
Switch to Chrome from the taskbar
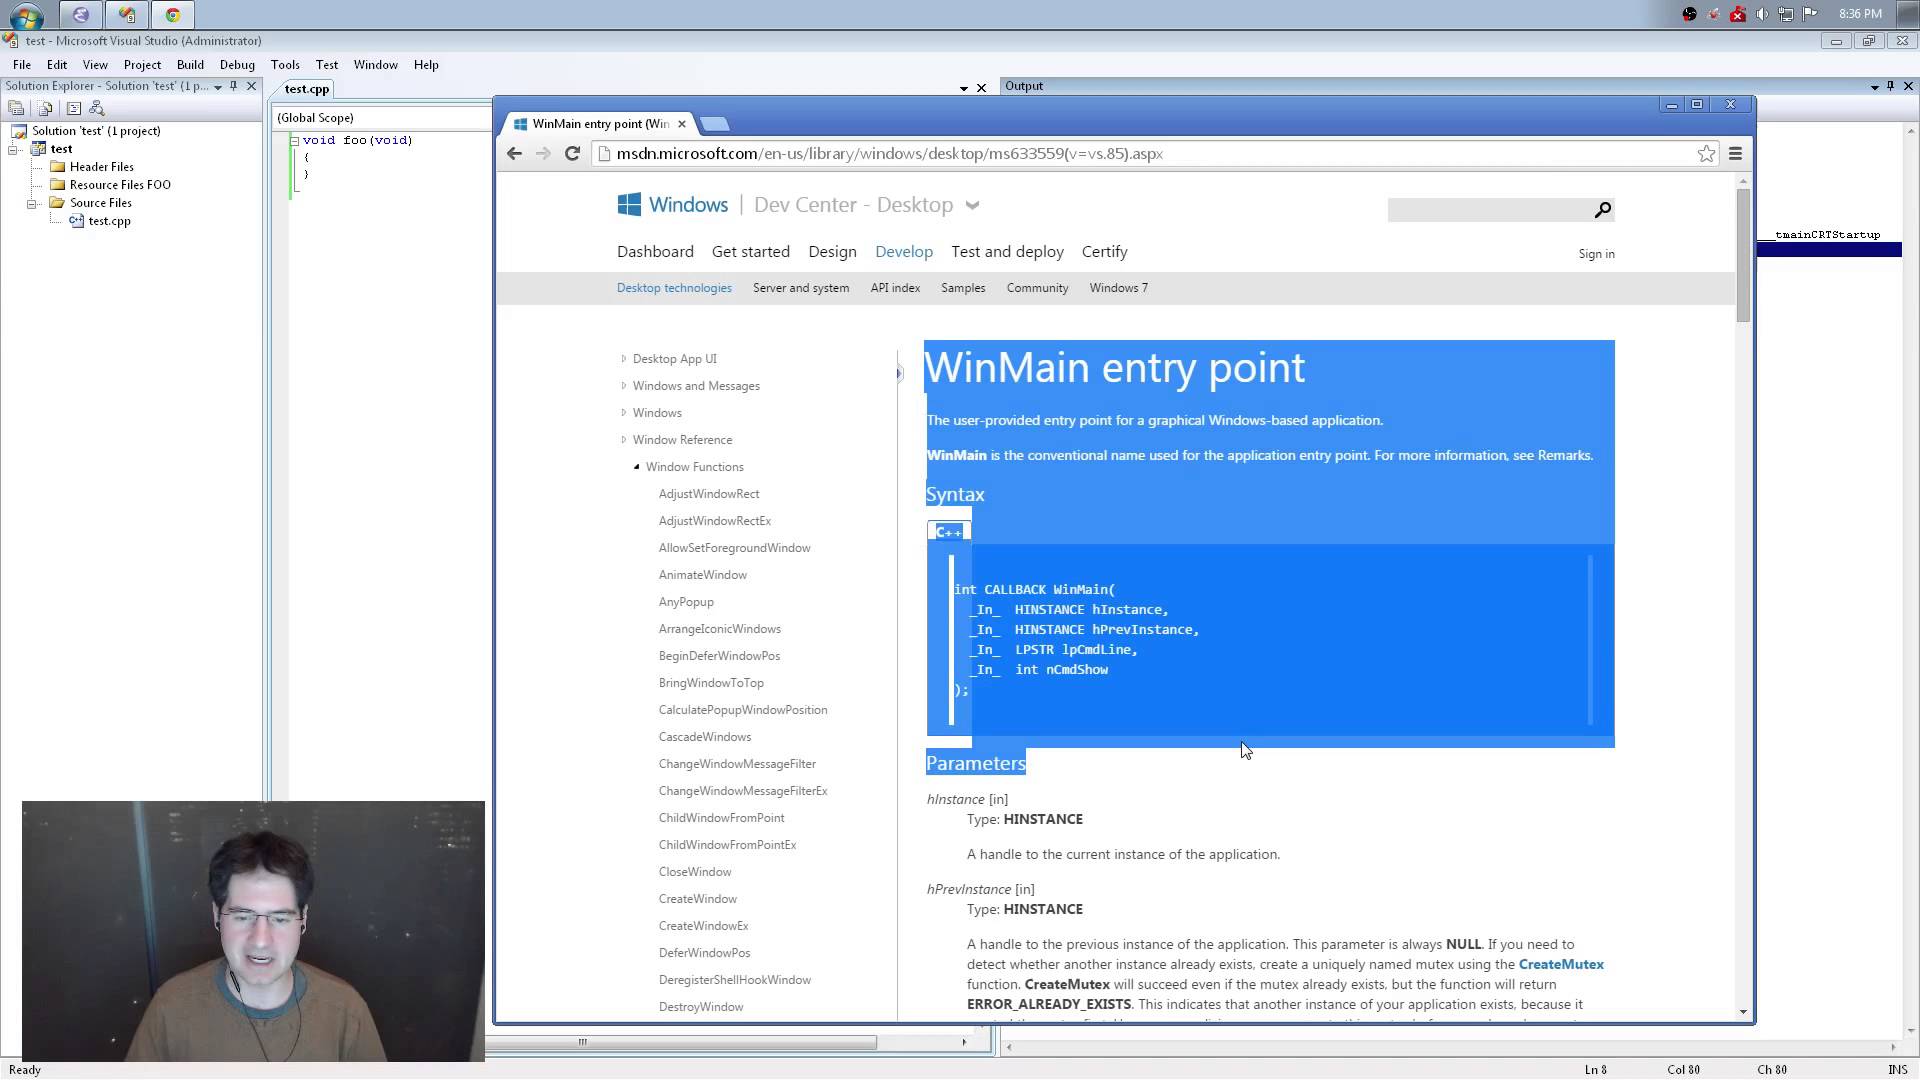click(x=172, y=15)
